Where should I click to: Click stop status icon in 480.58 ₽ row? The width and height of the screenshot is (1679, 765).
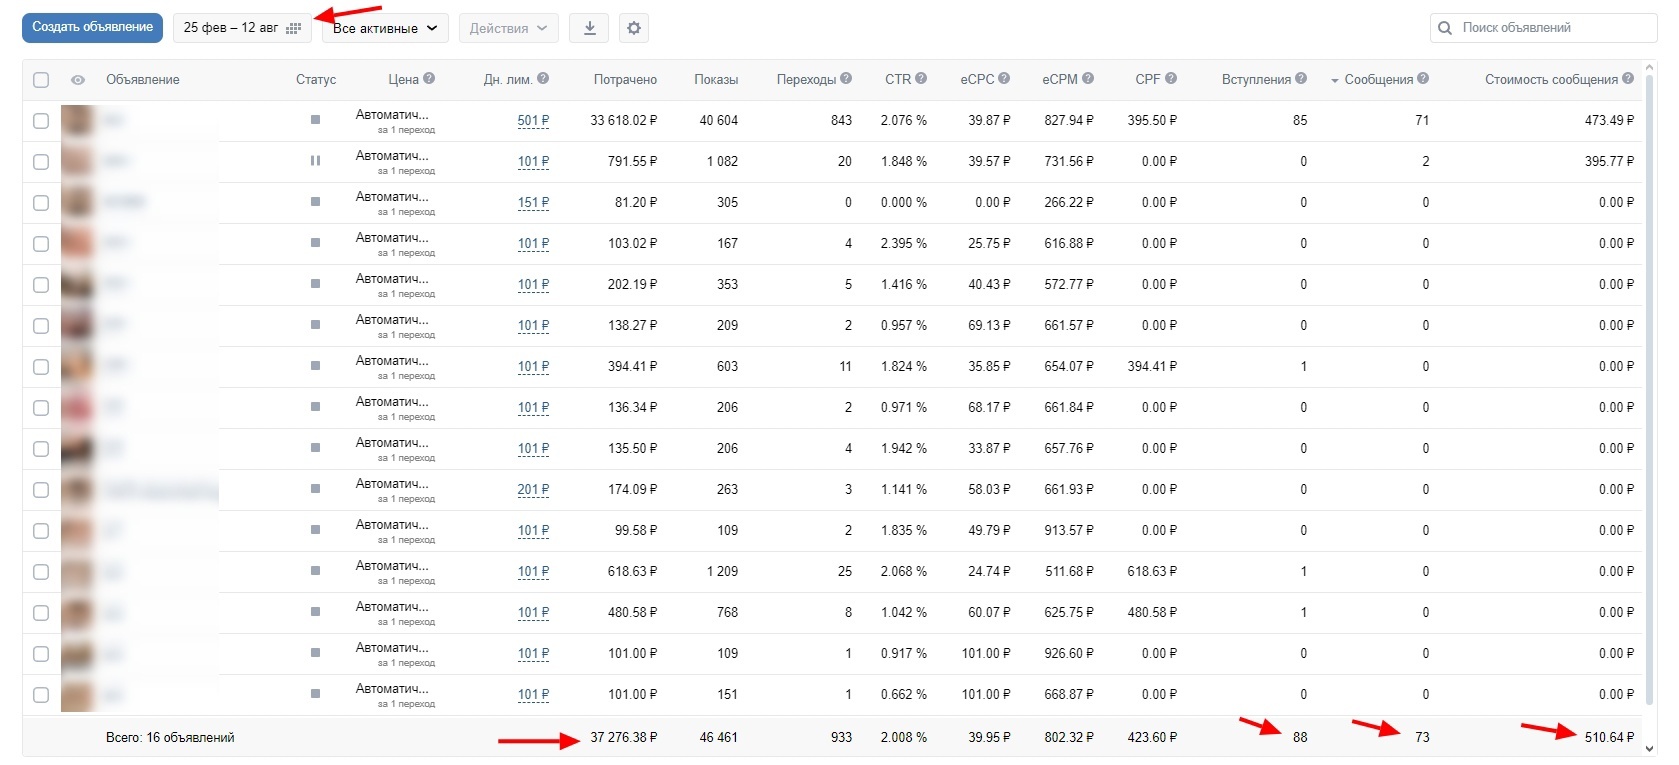pyautogui.click(x=315, y=612)
